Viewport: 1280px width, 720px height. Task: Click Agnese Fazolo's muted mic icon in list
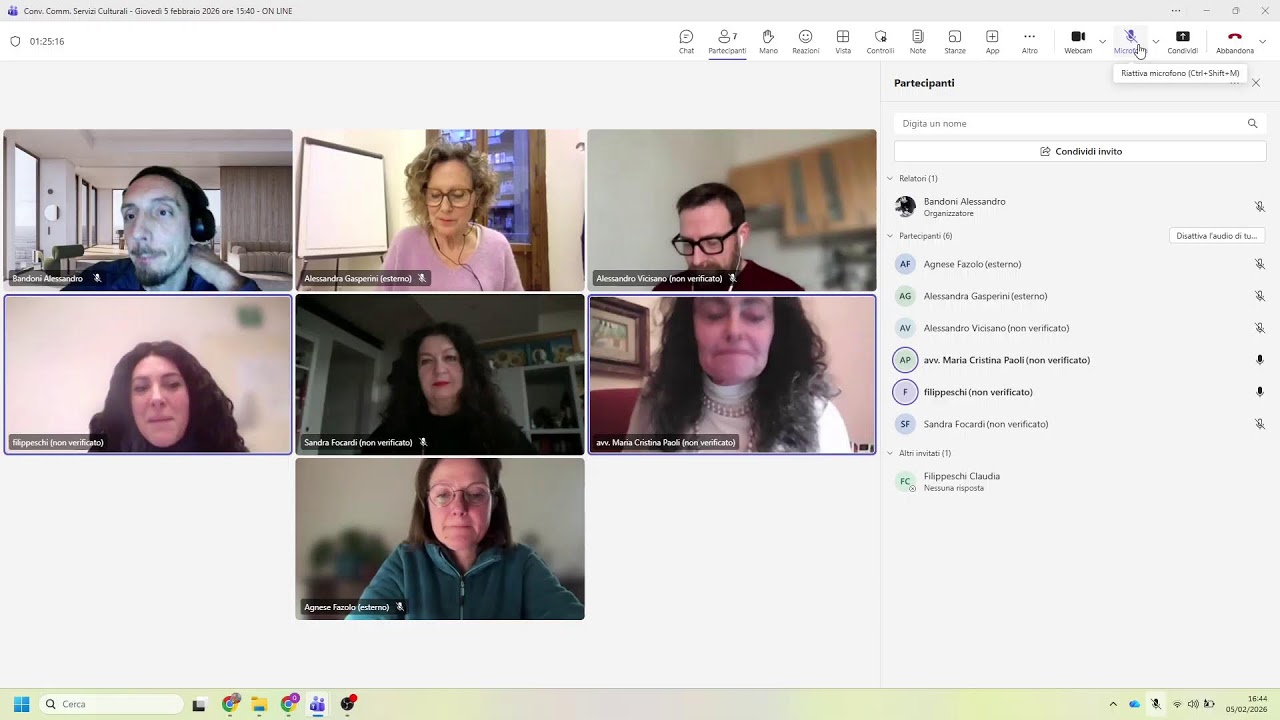pos(1260,264)
